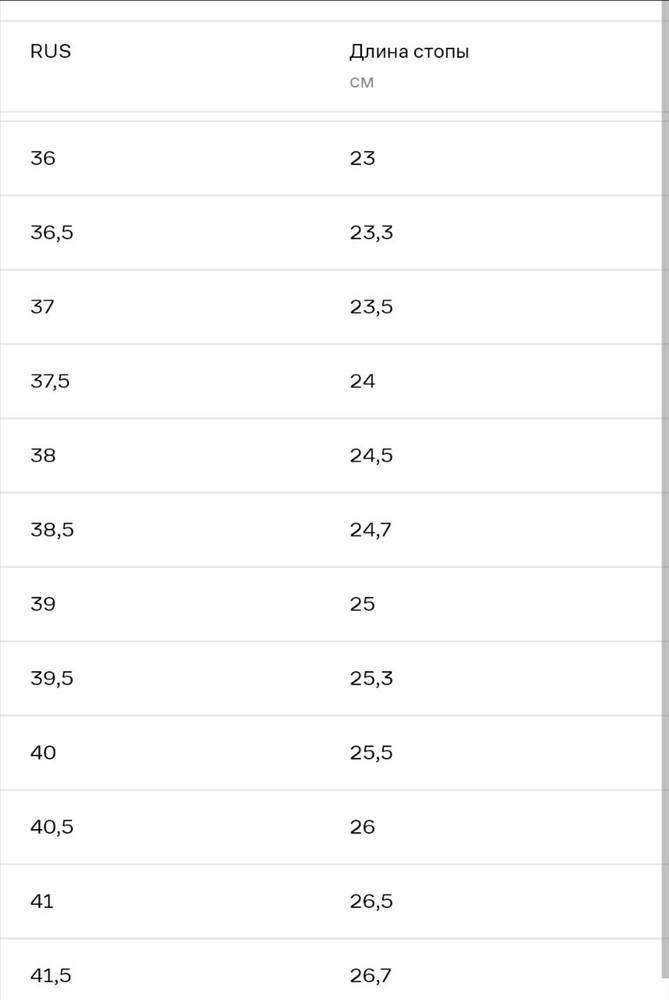The width and height of the screenshot is (669, 1000).
Task: Select the size 39 row
Action: pyautogui.click(x=330, y=604)
